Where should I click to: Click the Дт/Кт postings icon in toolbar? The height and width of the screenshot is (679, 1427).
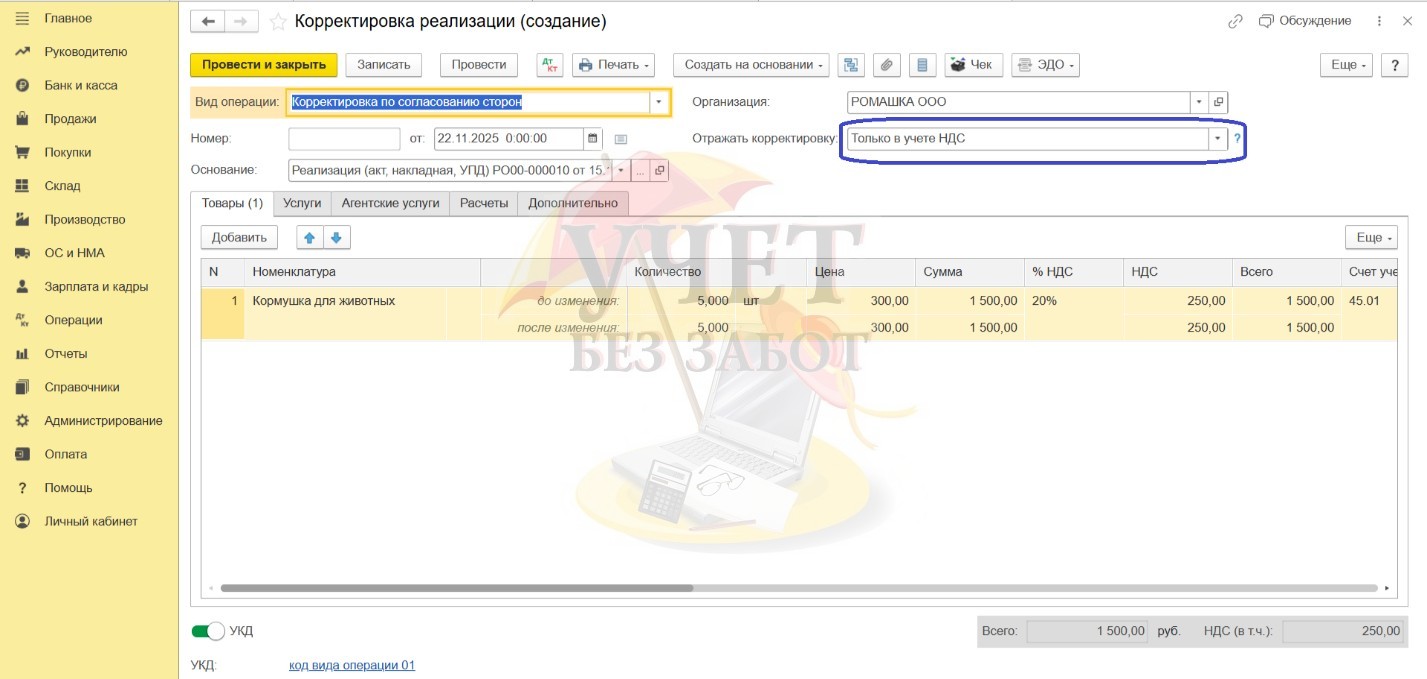coord(550,65)
